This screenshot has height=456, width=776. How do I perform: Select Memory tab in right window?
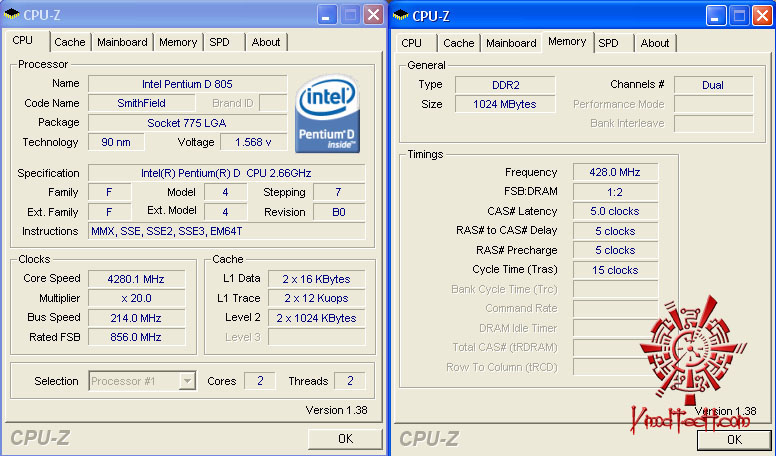[x=567, y=42]
